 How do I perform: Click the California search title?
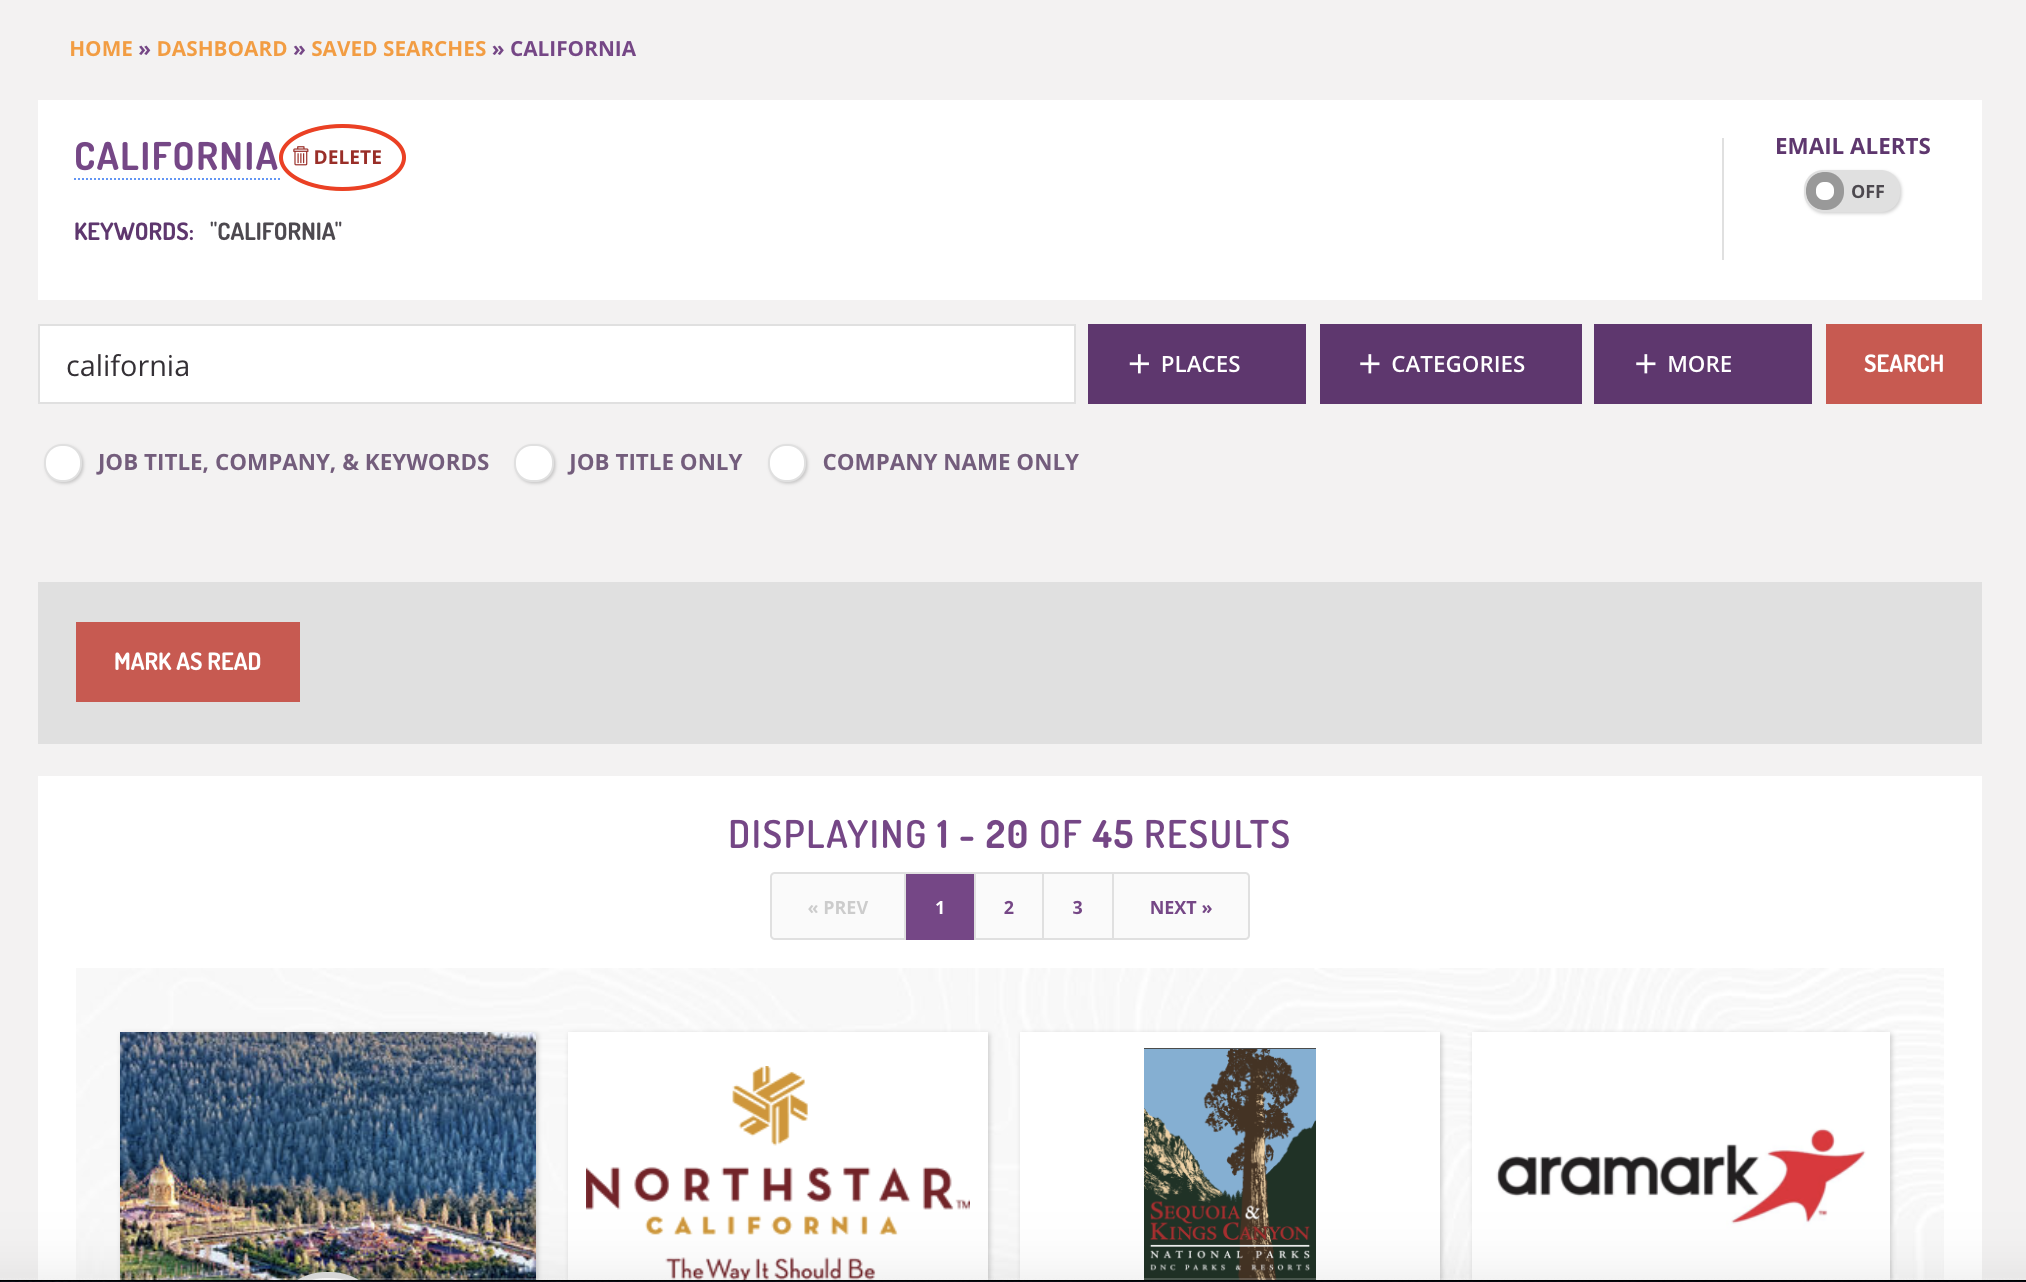point(176,157)
